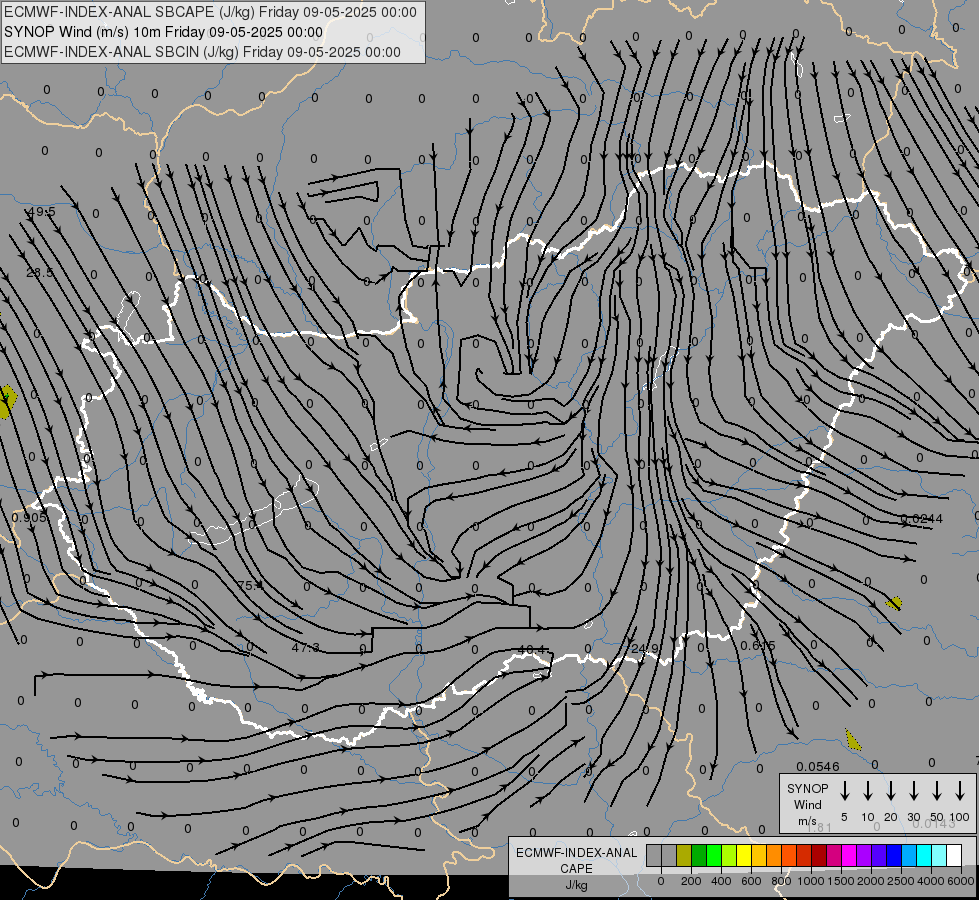Select the sky blue CAPE swatch
This screenshot has width=979, height=900.
[x=909, y=856]
